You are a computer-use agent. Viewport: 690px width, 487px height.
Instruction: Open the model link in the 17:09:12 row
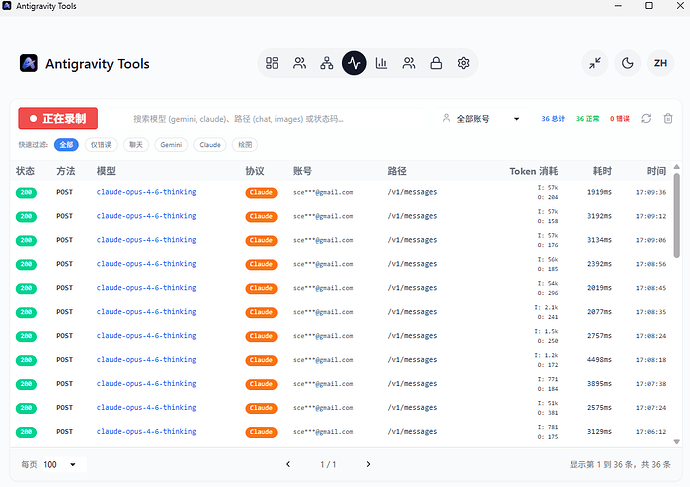pyautogui.click(x=147, y=216)
